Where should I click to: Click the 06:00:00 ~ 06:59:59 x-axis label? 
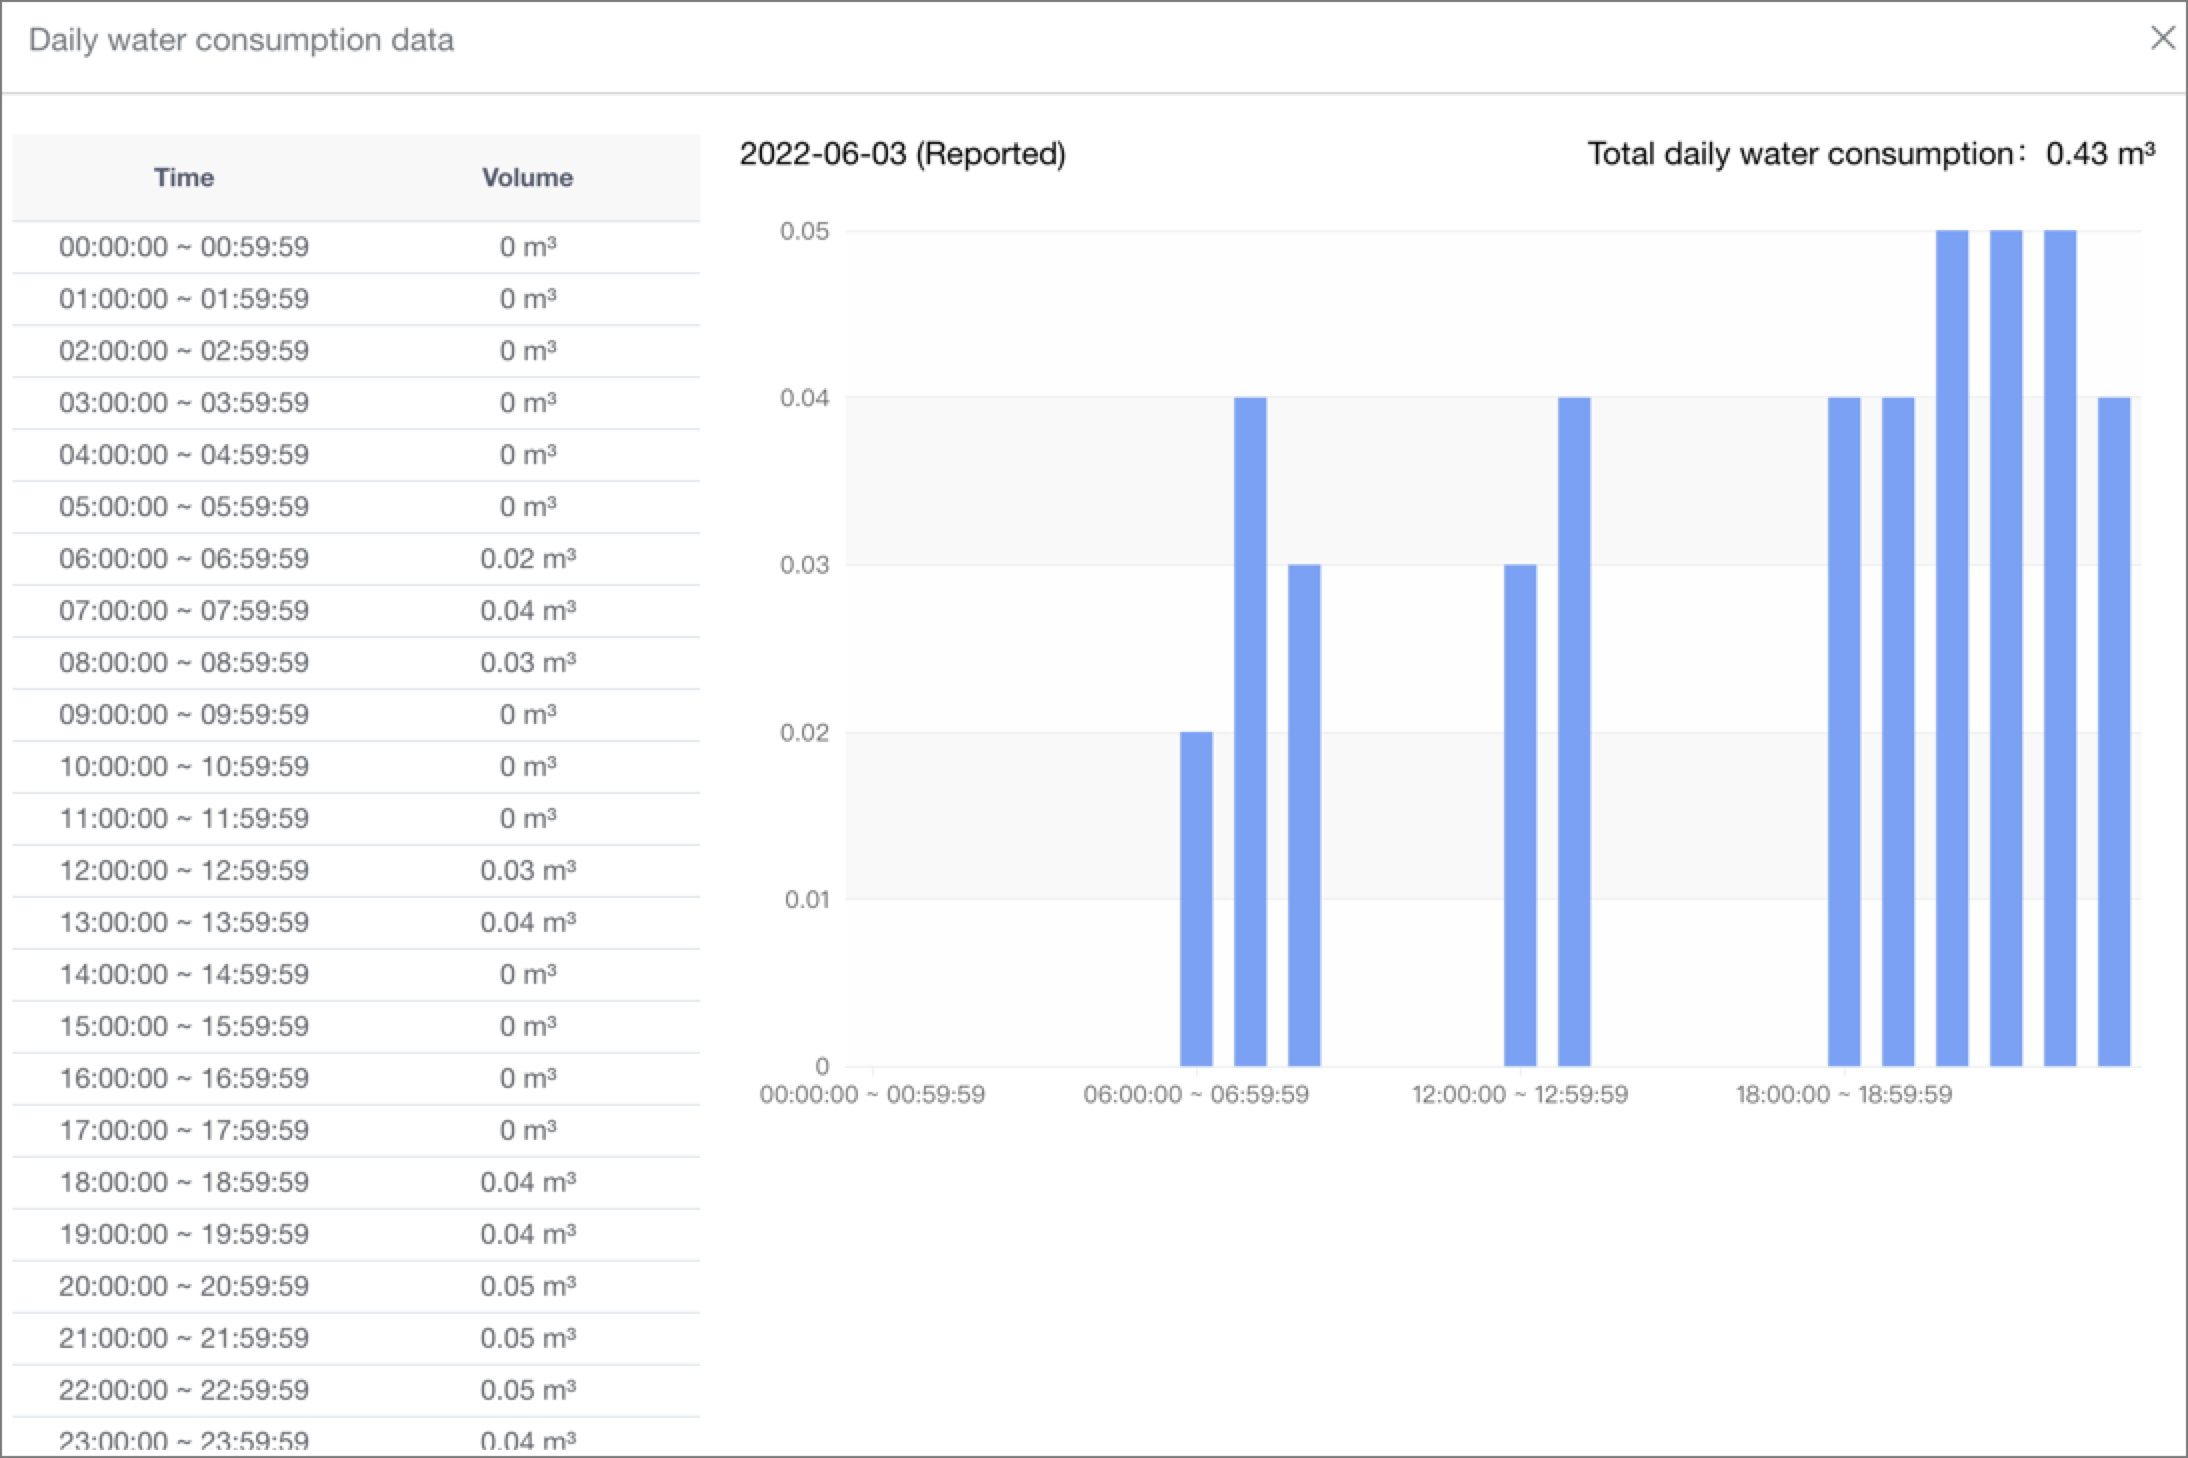[x=1196, y=1094]
